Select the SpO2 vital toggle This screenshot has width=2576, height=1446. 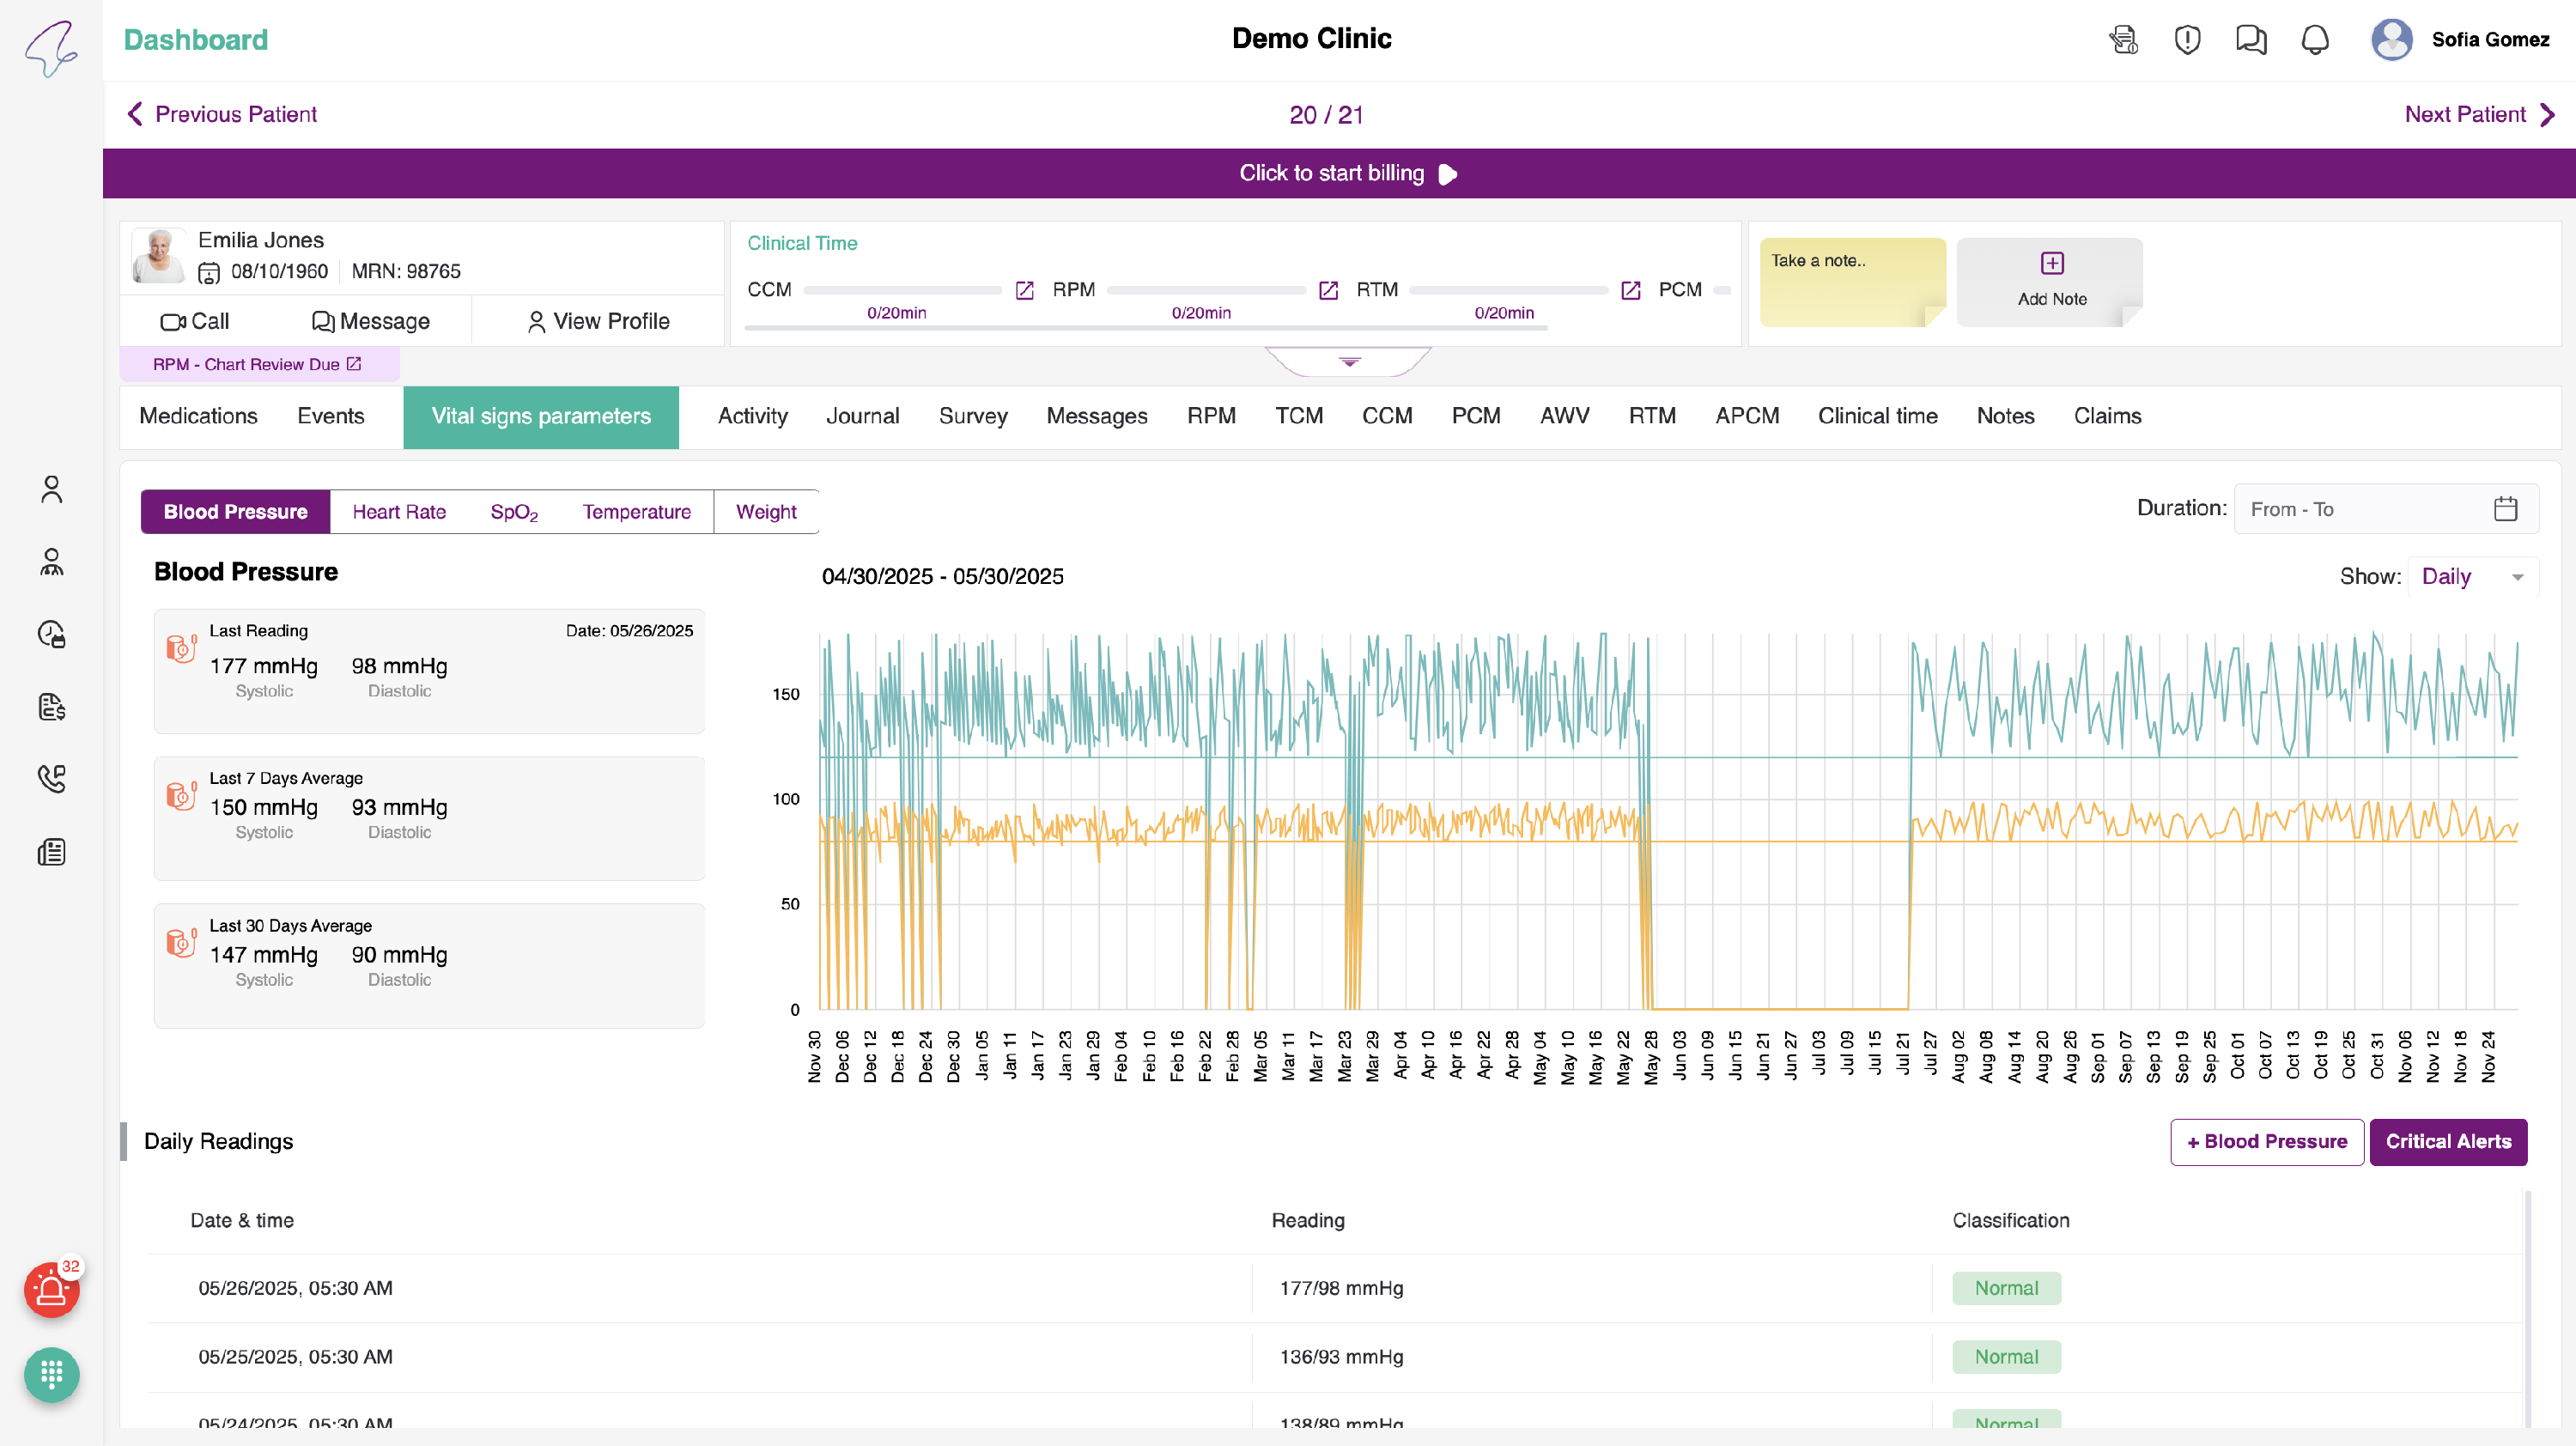point(514,512)
